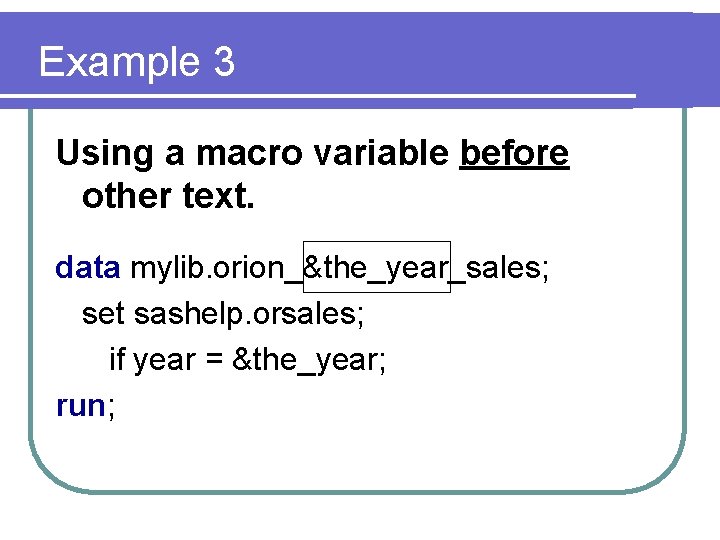Click the underlined word "before"

pyautogui.click(x=514, y=154)
